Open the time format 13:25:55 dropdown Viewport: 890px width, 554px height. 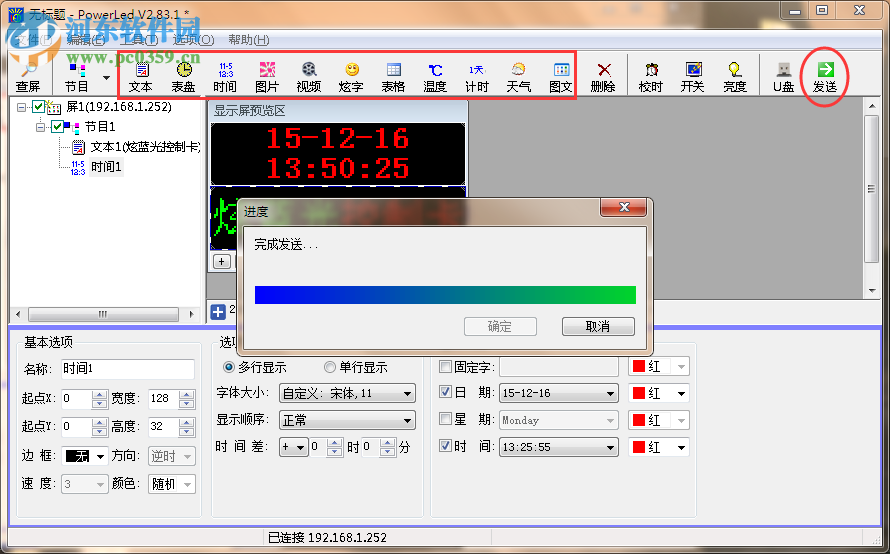559,447
